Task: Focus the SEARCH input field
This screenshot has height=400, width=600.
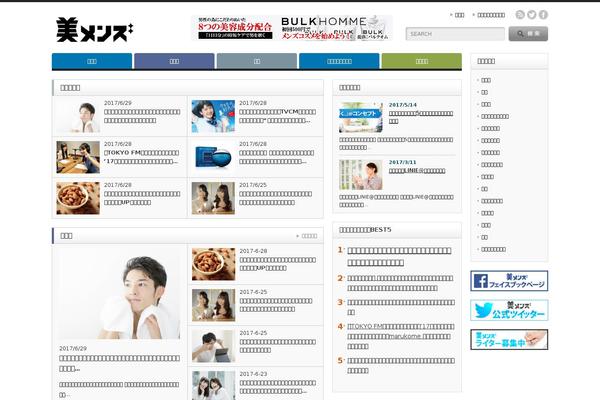Action: click(455, 34)
